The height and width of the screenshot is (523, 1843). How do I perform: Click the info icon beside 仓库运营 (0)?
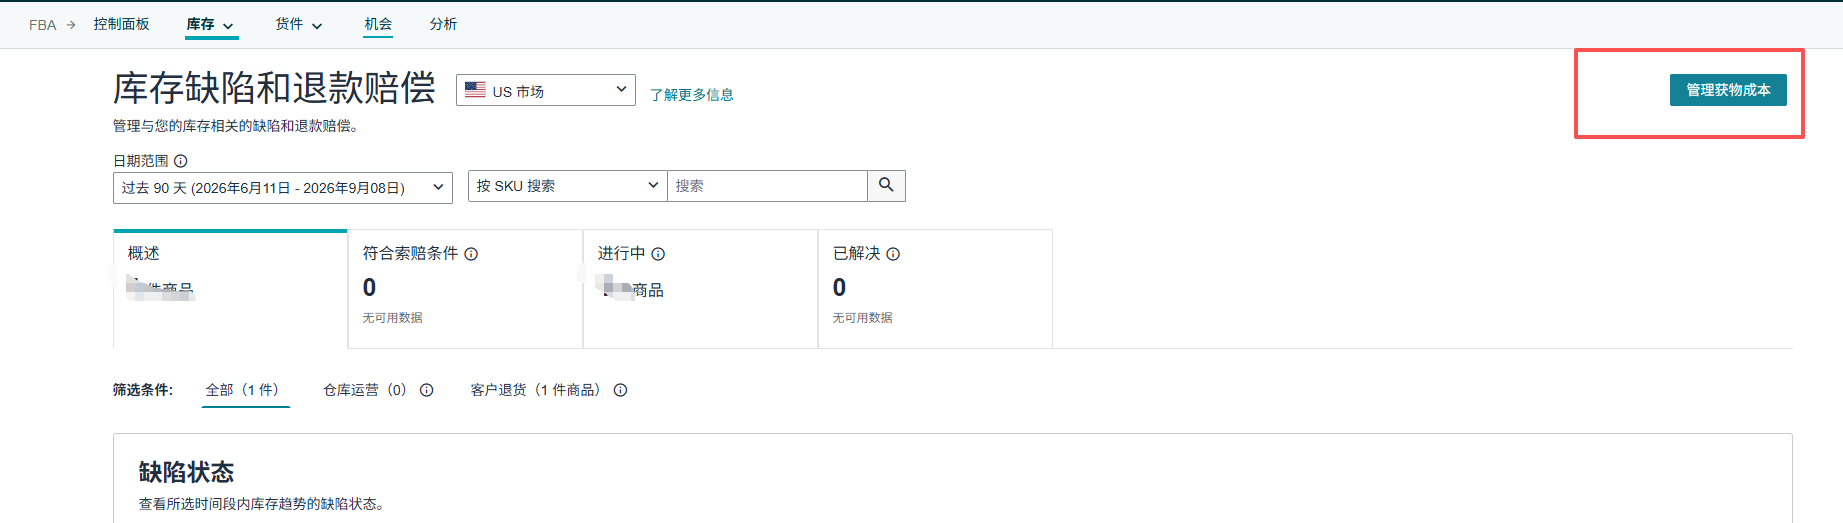point(426,390)
